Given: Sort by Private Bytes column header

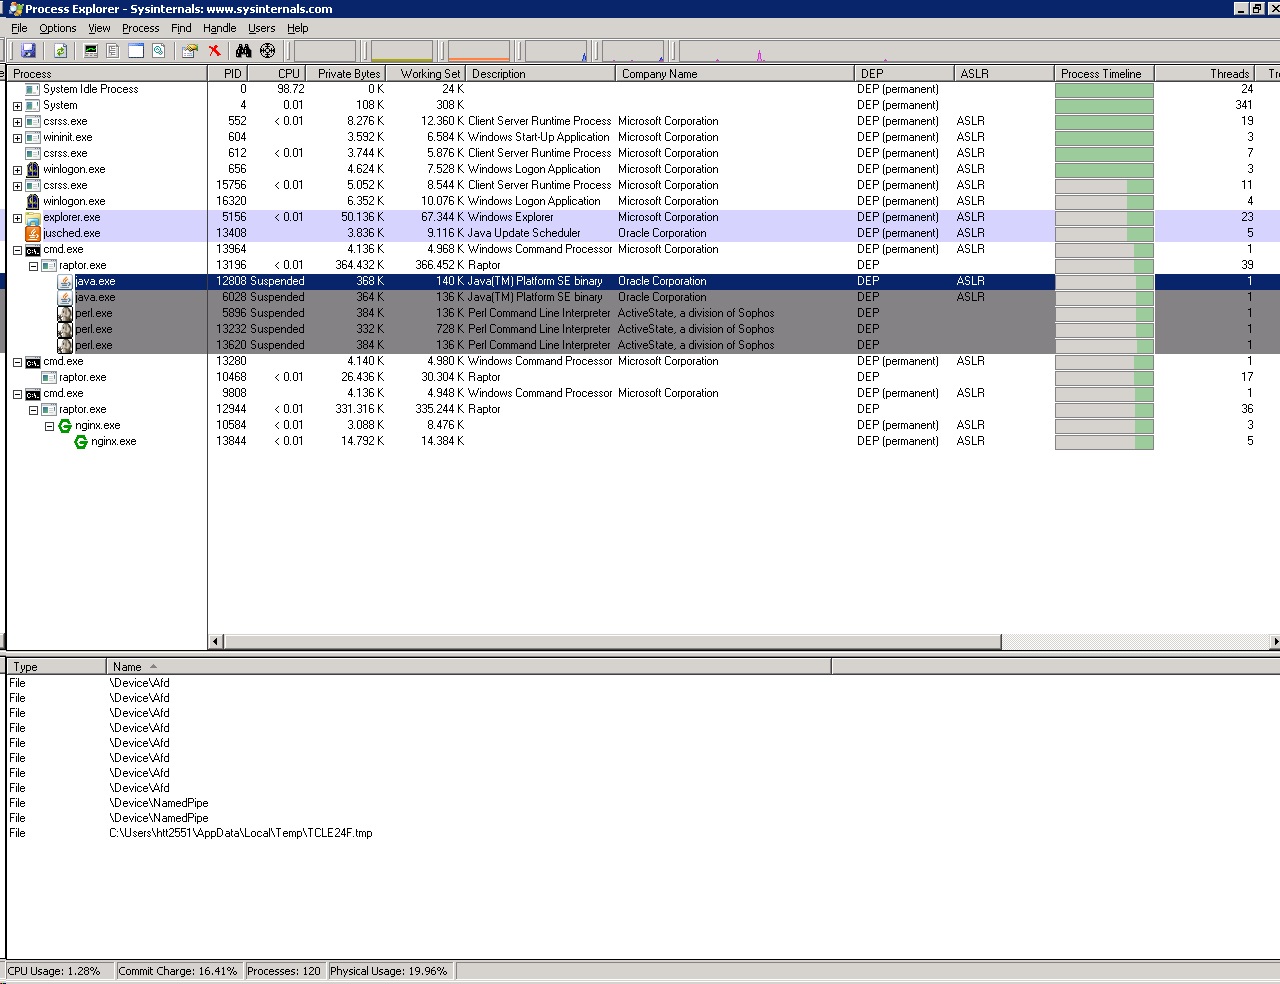Looking at the screenshot, I should pyautogui.click(x=346, y=73).
